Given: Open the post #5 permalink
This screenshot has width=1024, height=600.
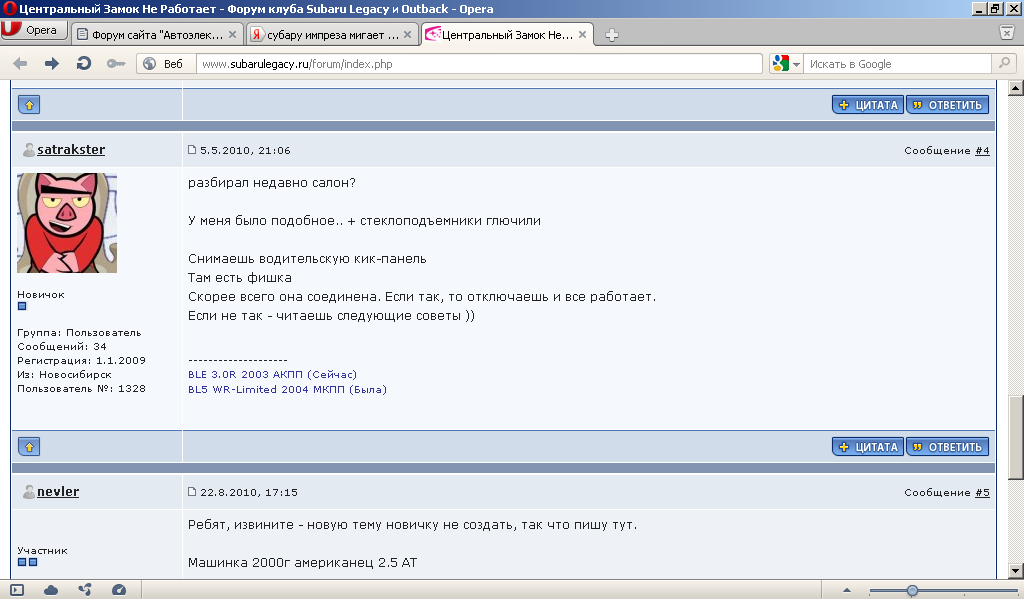Looking at the screenshot, I should [982, 492].
